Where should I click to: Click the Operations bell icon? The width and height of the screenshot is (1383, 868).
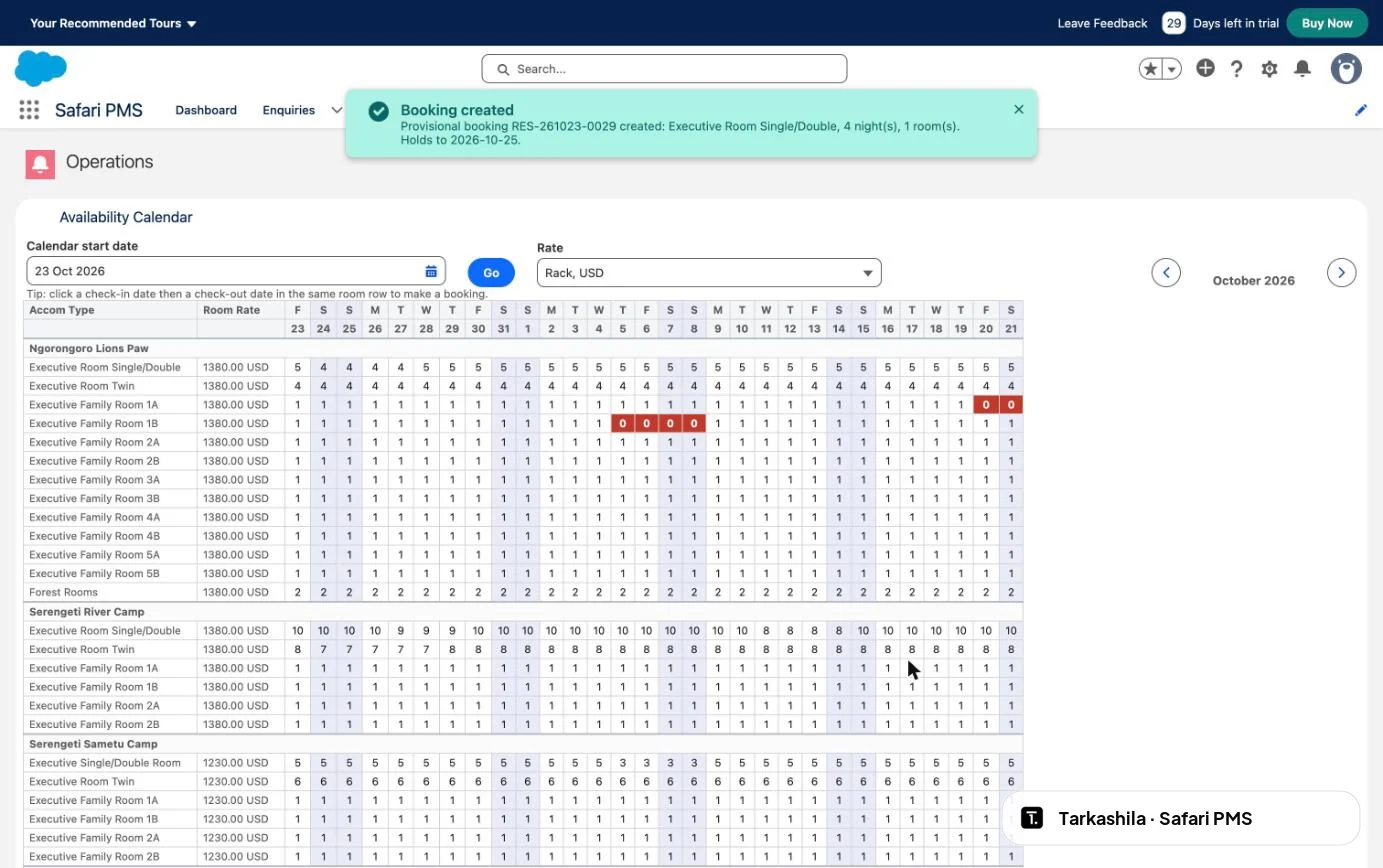(40, 164)
